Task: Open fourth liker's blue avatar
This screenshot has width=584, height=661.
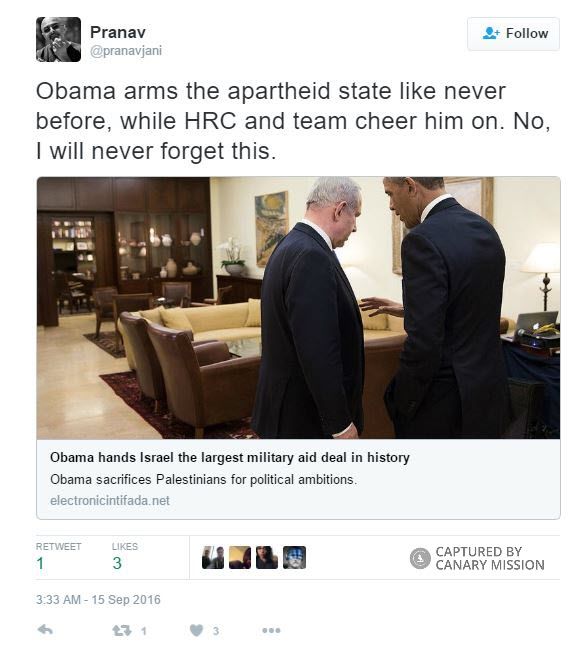Action: [x=294, y=557]
